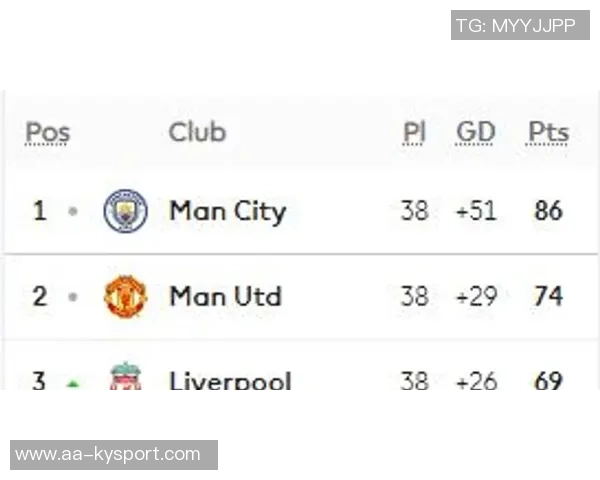Sort by the GD column header
Viewport: 600px width, 480px height.
tap(476, 132)
